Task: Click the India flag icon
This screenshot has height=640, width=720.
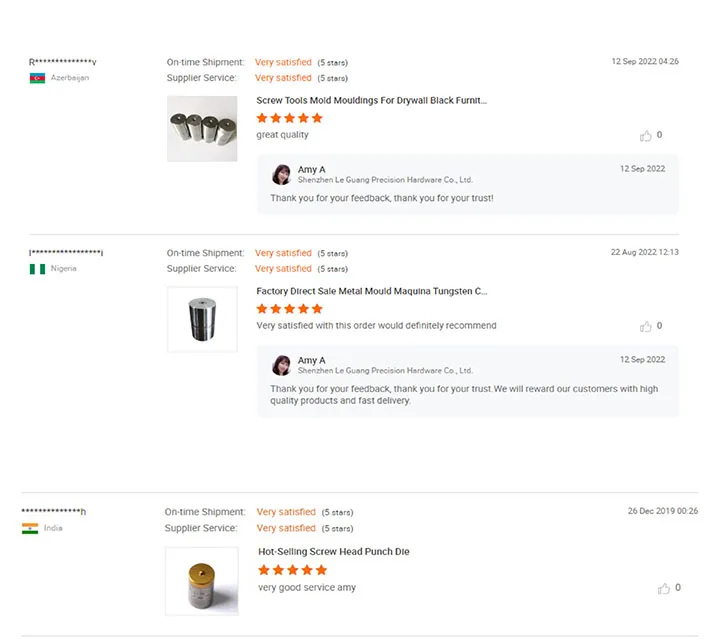Action: pyautogui.click(x=30, y=528)
